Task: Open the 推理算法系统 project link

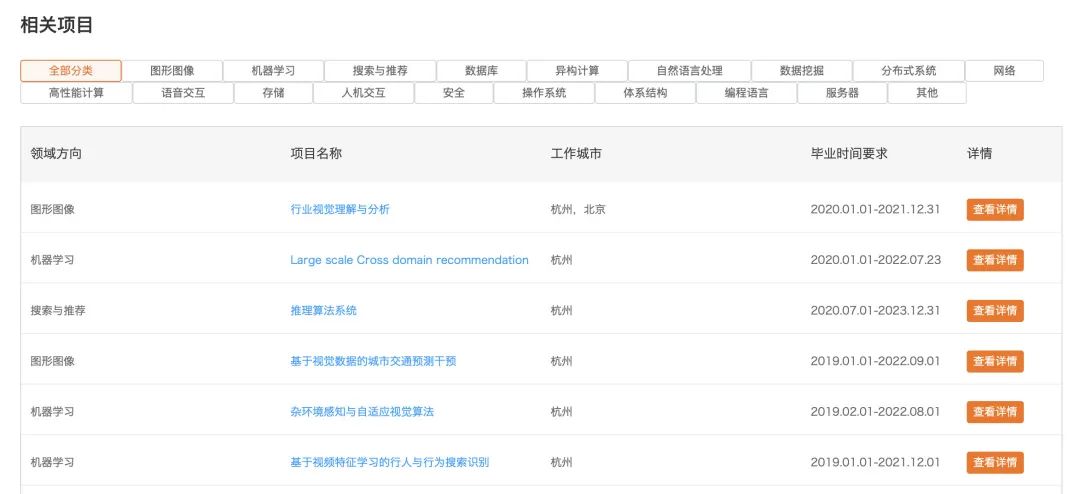Action: [x=324, y=311]
